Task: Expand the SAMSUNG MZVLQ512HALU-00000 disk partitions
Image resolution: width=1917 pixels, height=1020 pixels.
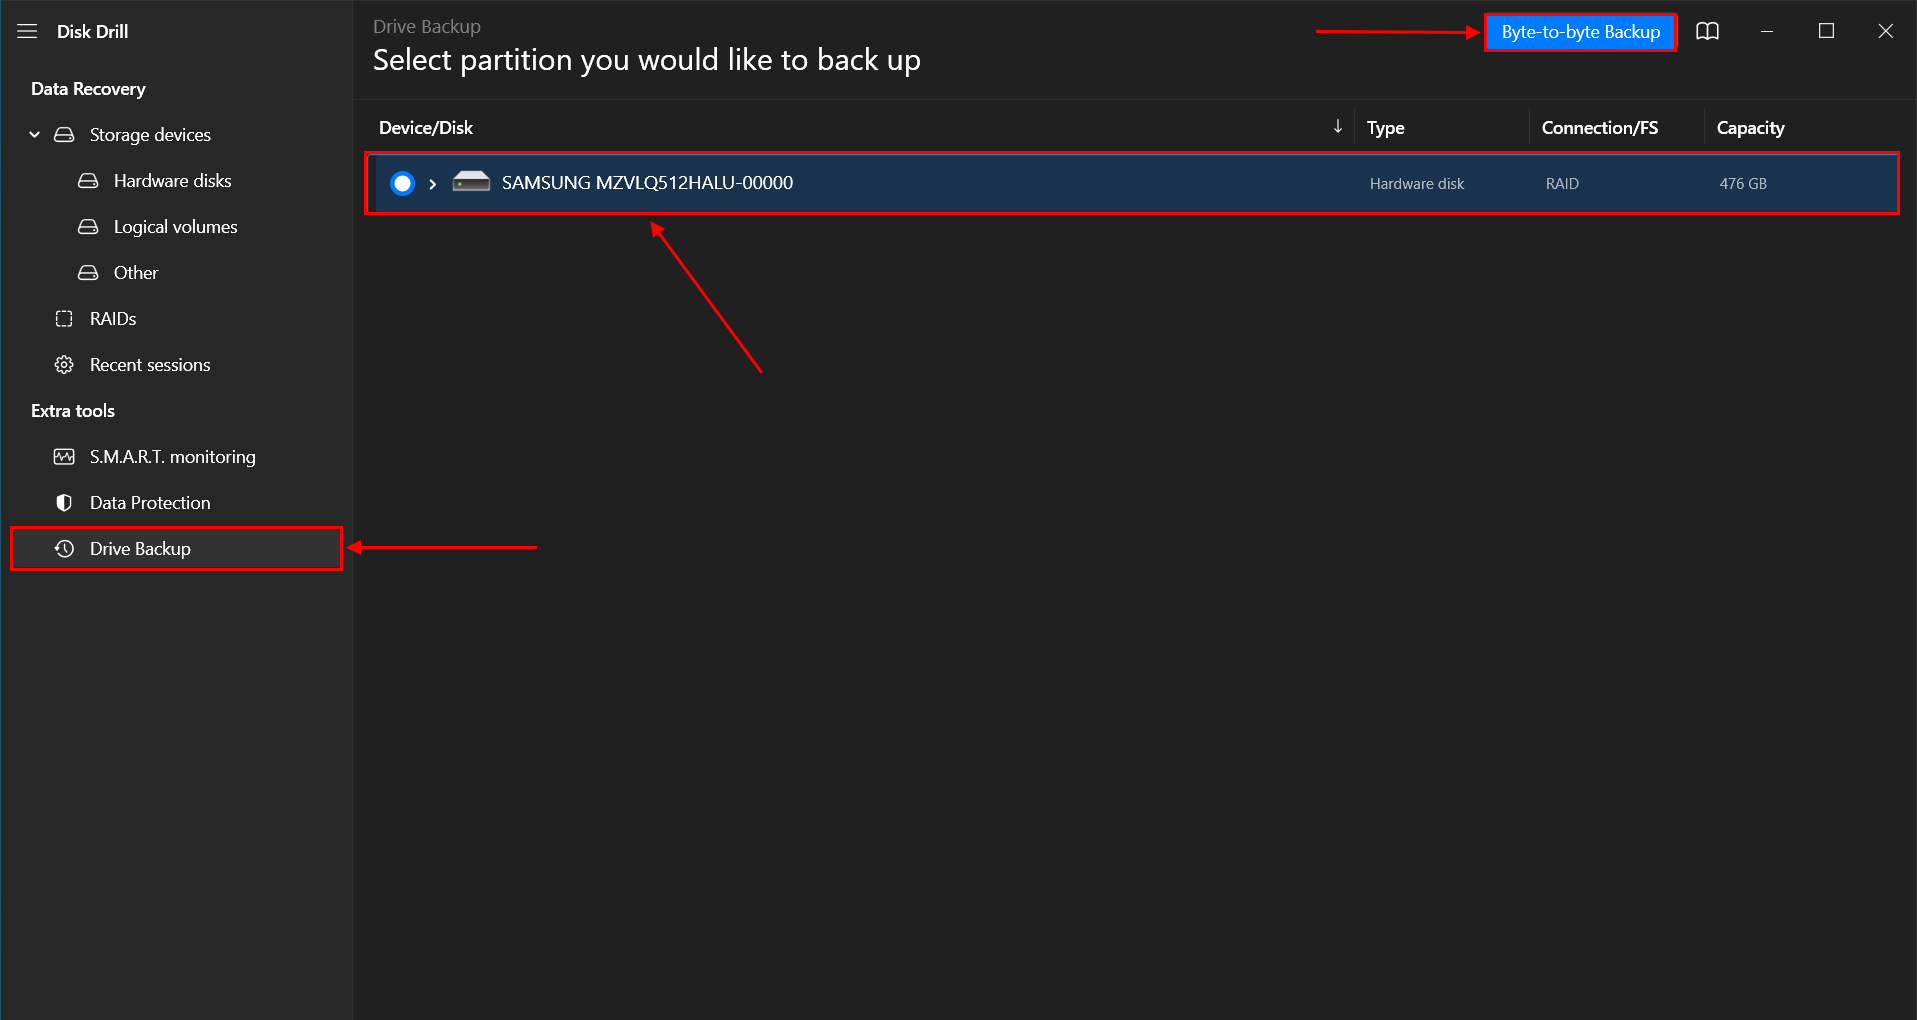Action: point(433,184)
